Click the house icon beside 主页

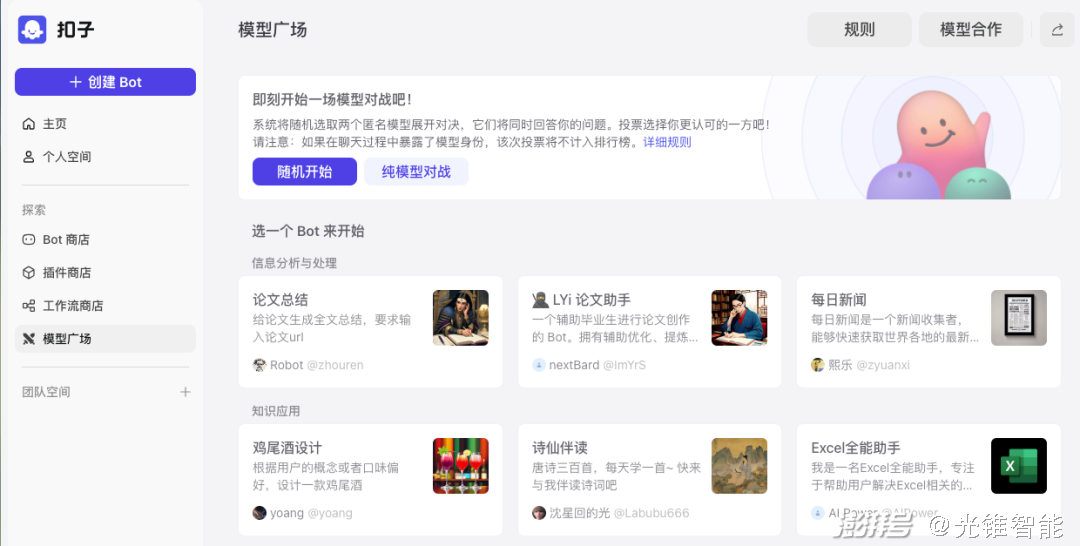click(x=28, y=124)
